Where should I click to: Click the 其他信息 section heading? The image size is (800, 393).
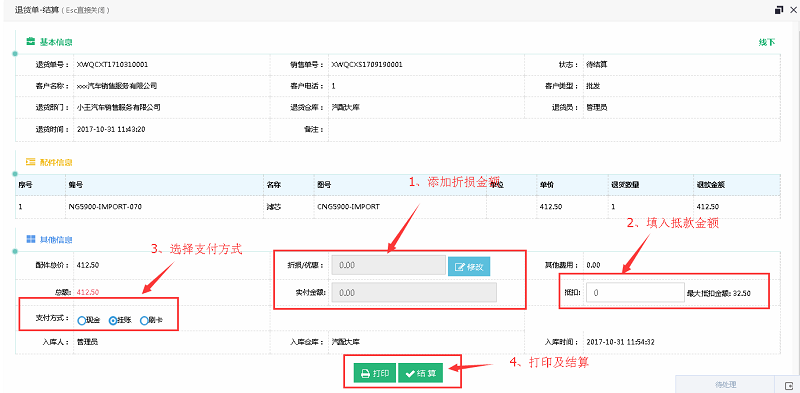[x=56, y=239]
